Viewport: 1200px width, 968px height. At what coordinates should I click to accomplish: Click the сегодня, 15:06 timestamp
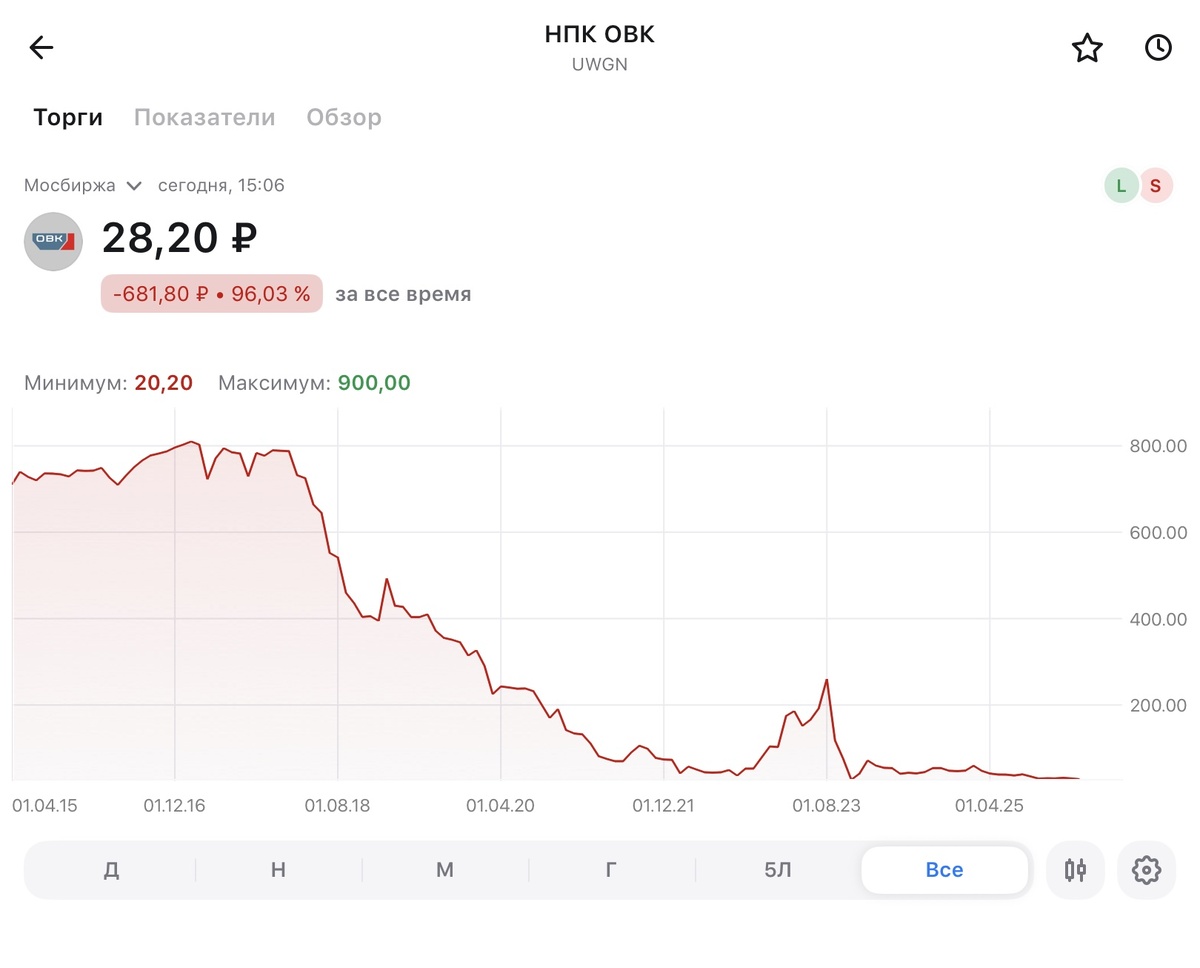point(221,185)
